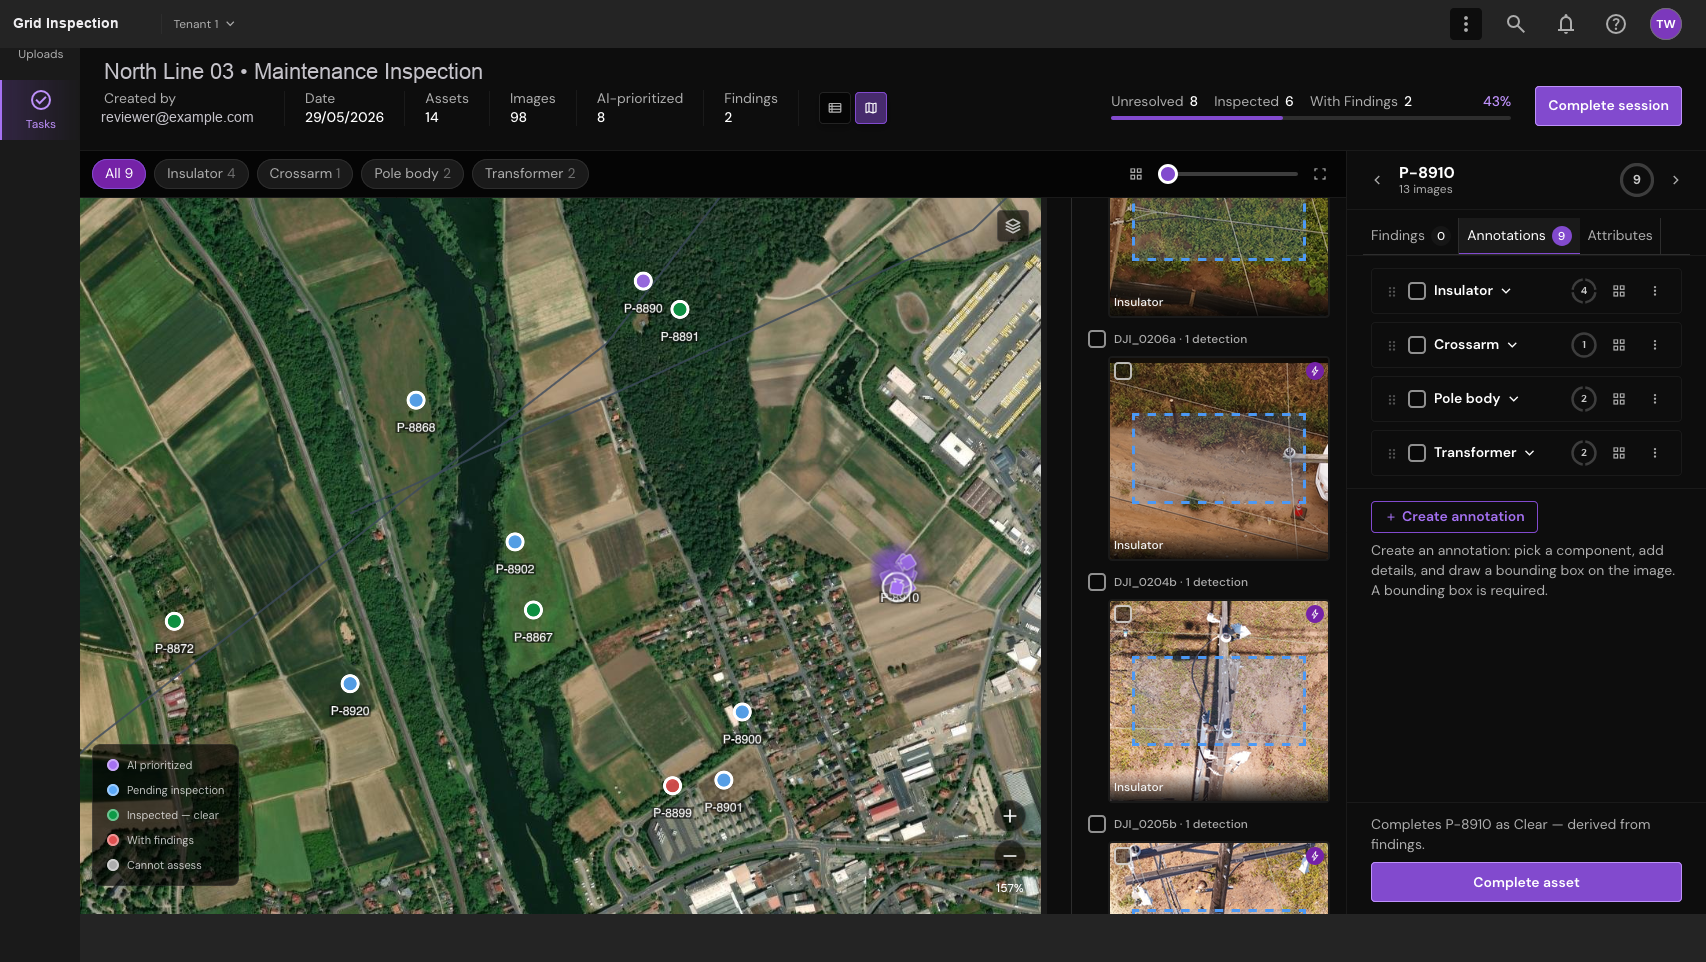Viewport: 1706px width, 962px height.
Task: Click the search magnifier icon
Action: (x=1515, y=24)
